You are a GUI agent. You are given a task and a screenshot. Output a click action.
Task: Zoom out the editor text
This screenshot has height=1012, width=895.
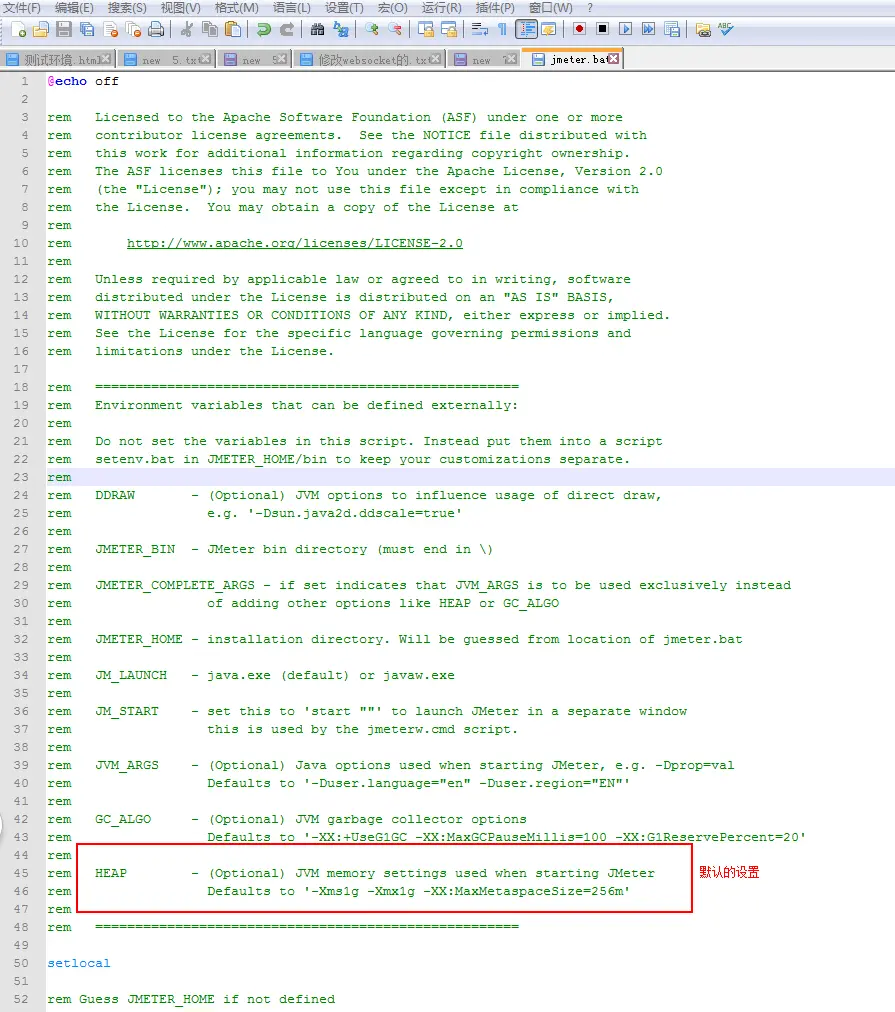pos(394,30)
